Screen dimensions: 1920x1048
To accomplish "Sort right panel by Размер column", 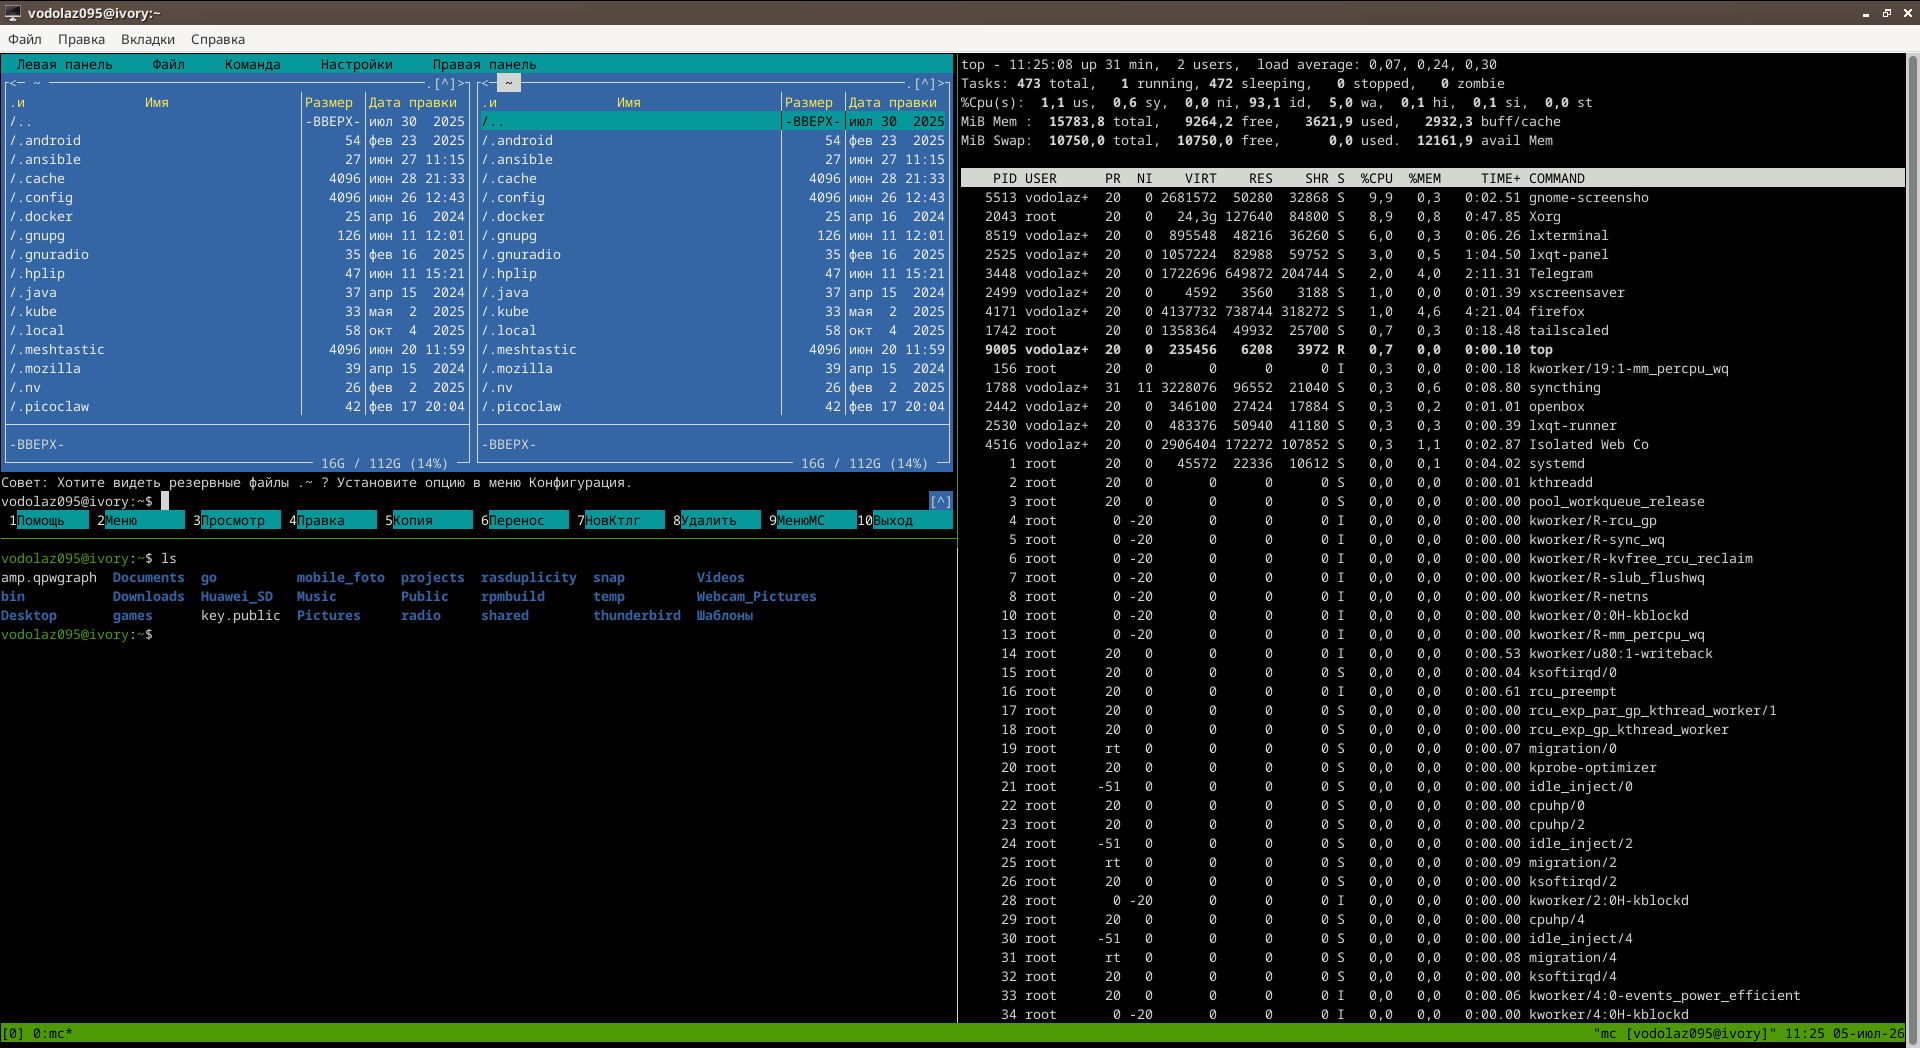I will [x=809, y=103].
